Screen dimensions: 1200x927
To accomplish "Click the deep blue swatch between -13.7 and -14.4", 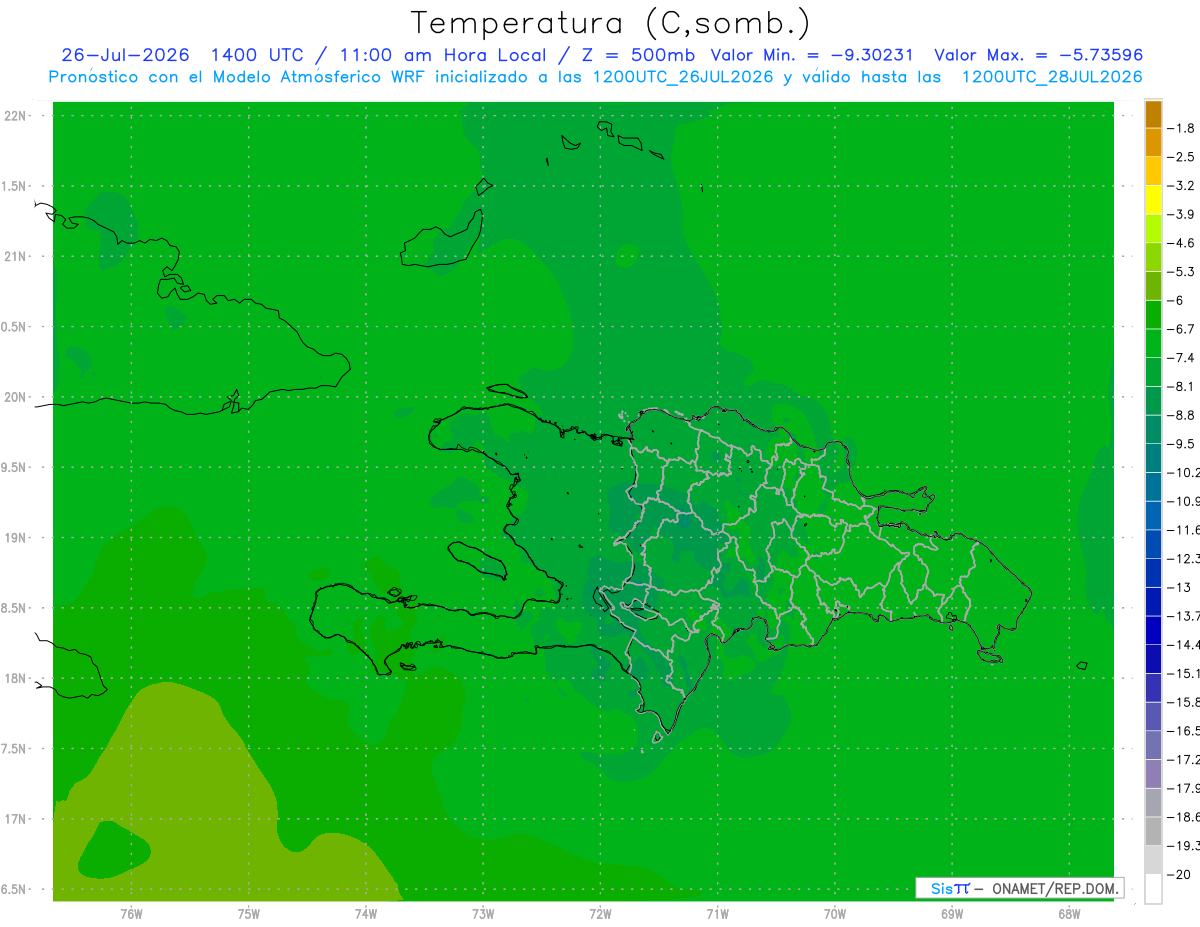I will pos(1153,630).
